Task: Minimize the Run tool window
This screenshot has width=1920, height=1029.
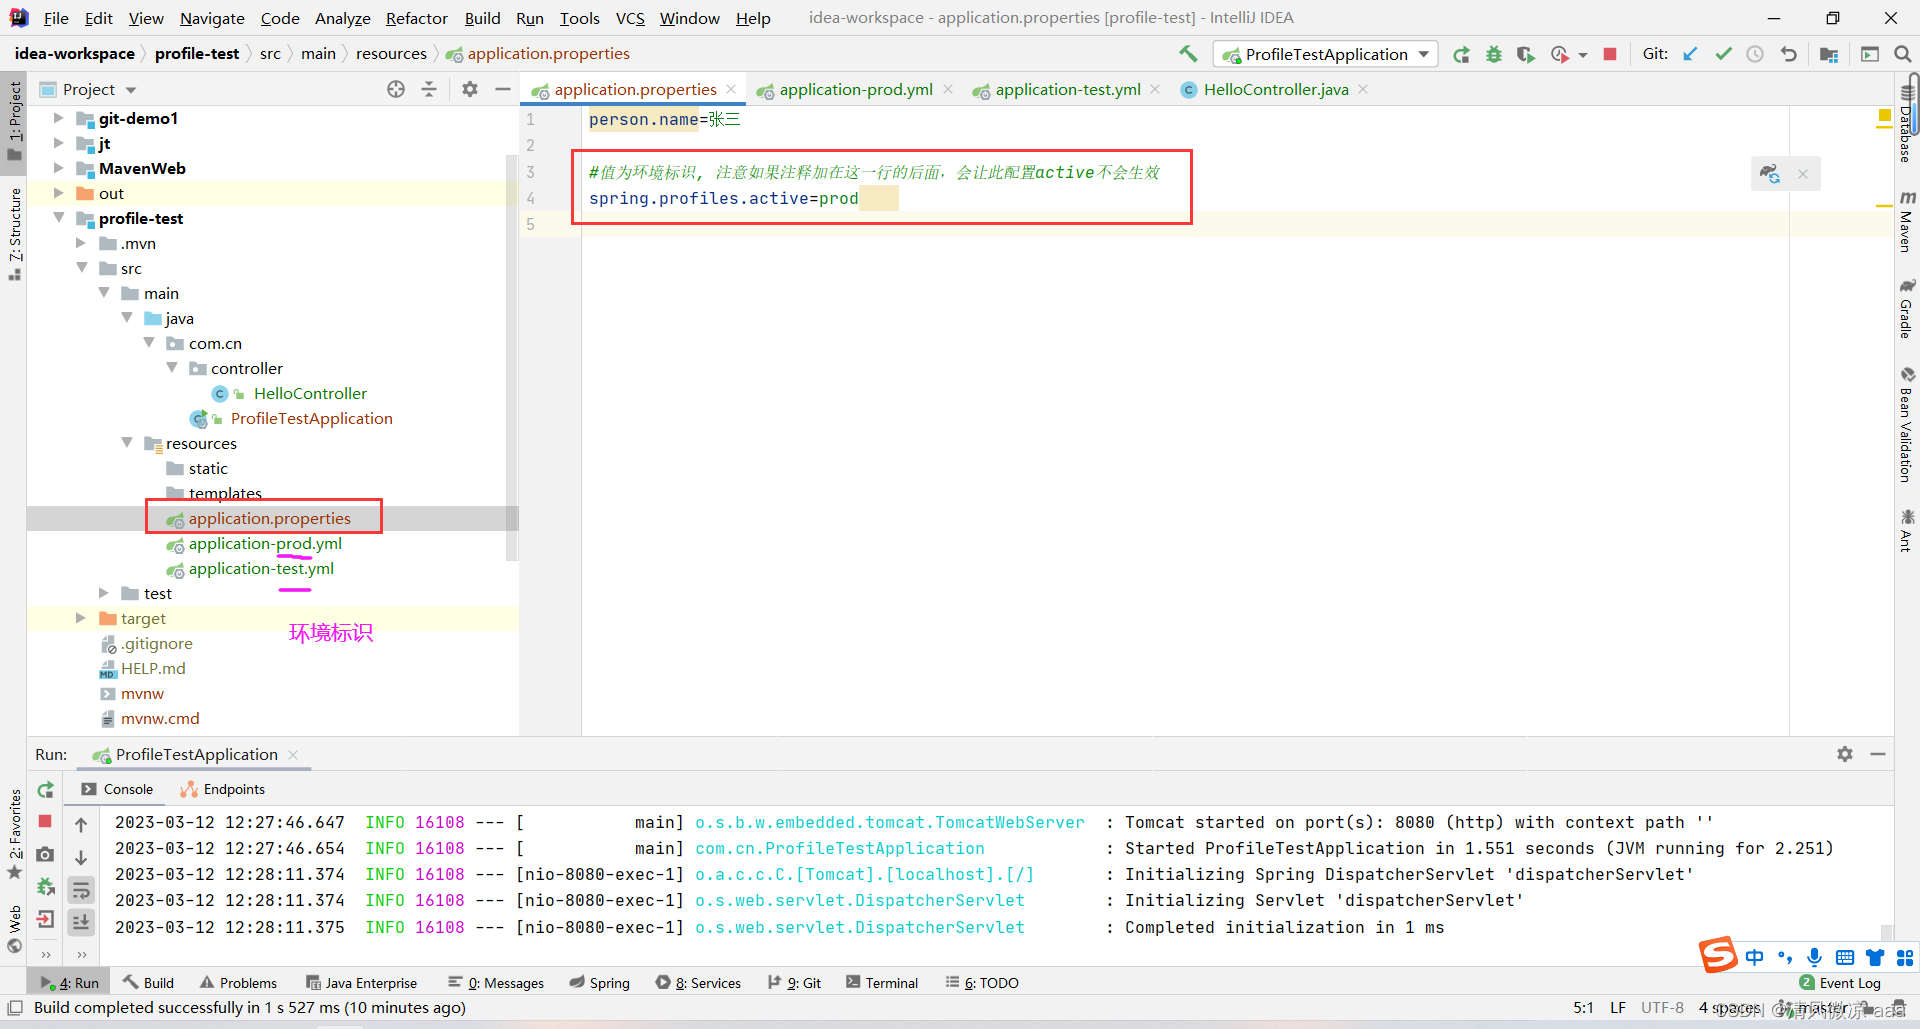Action: pos(1878,754)
